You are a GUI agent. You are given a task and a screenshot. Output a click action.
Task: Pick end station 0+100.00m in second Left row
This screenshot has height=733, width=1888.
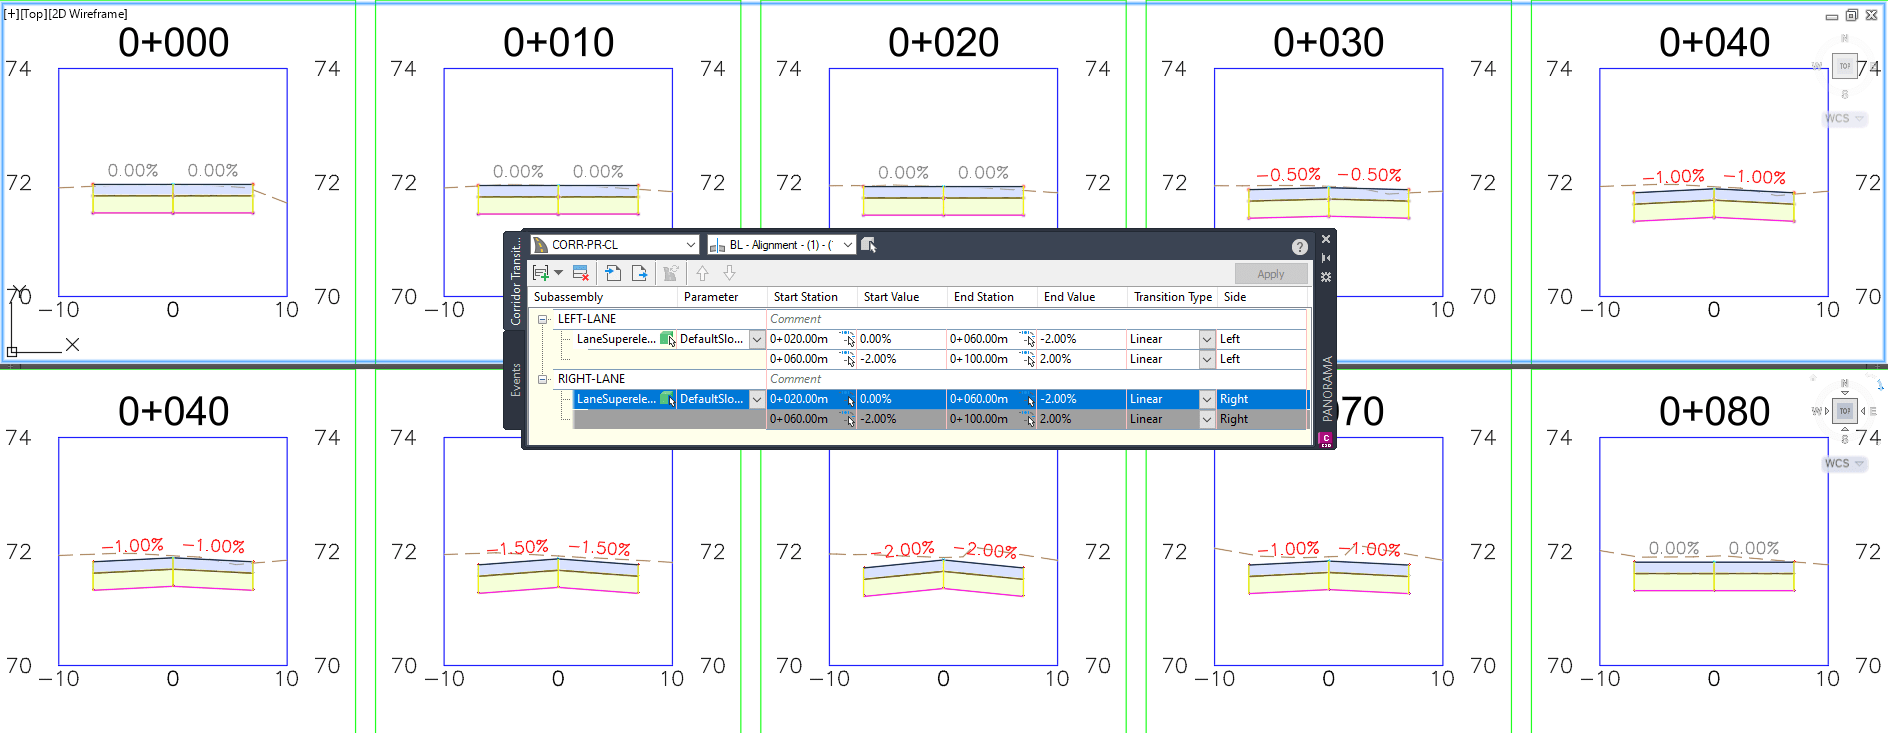pos(1027,359)
